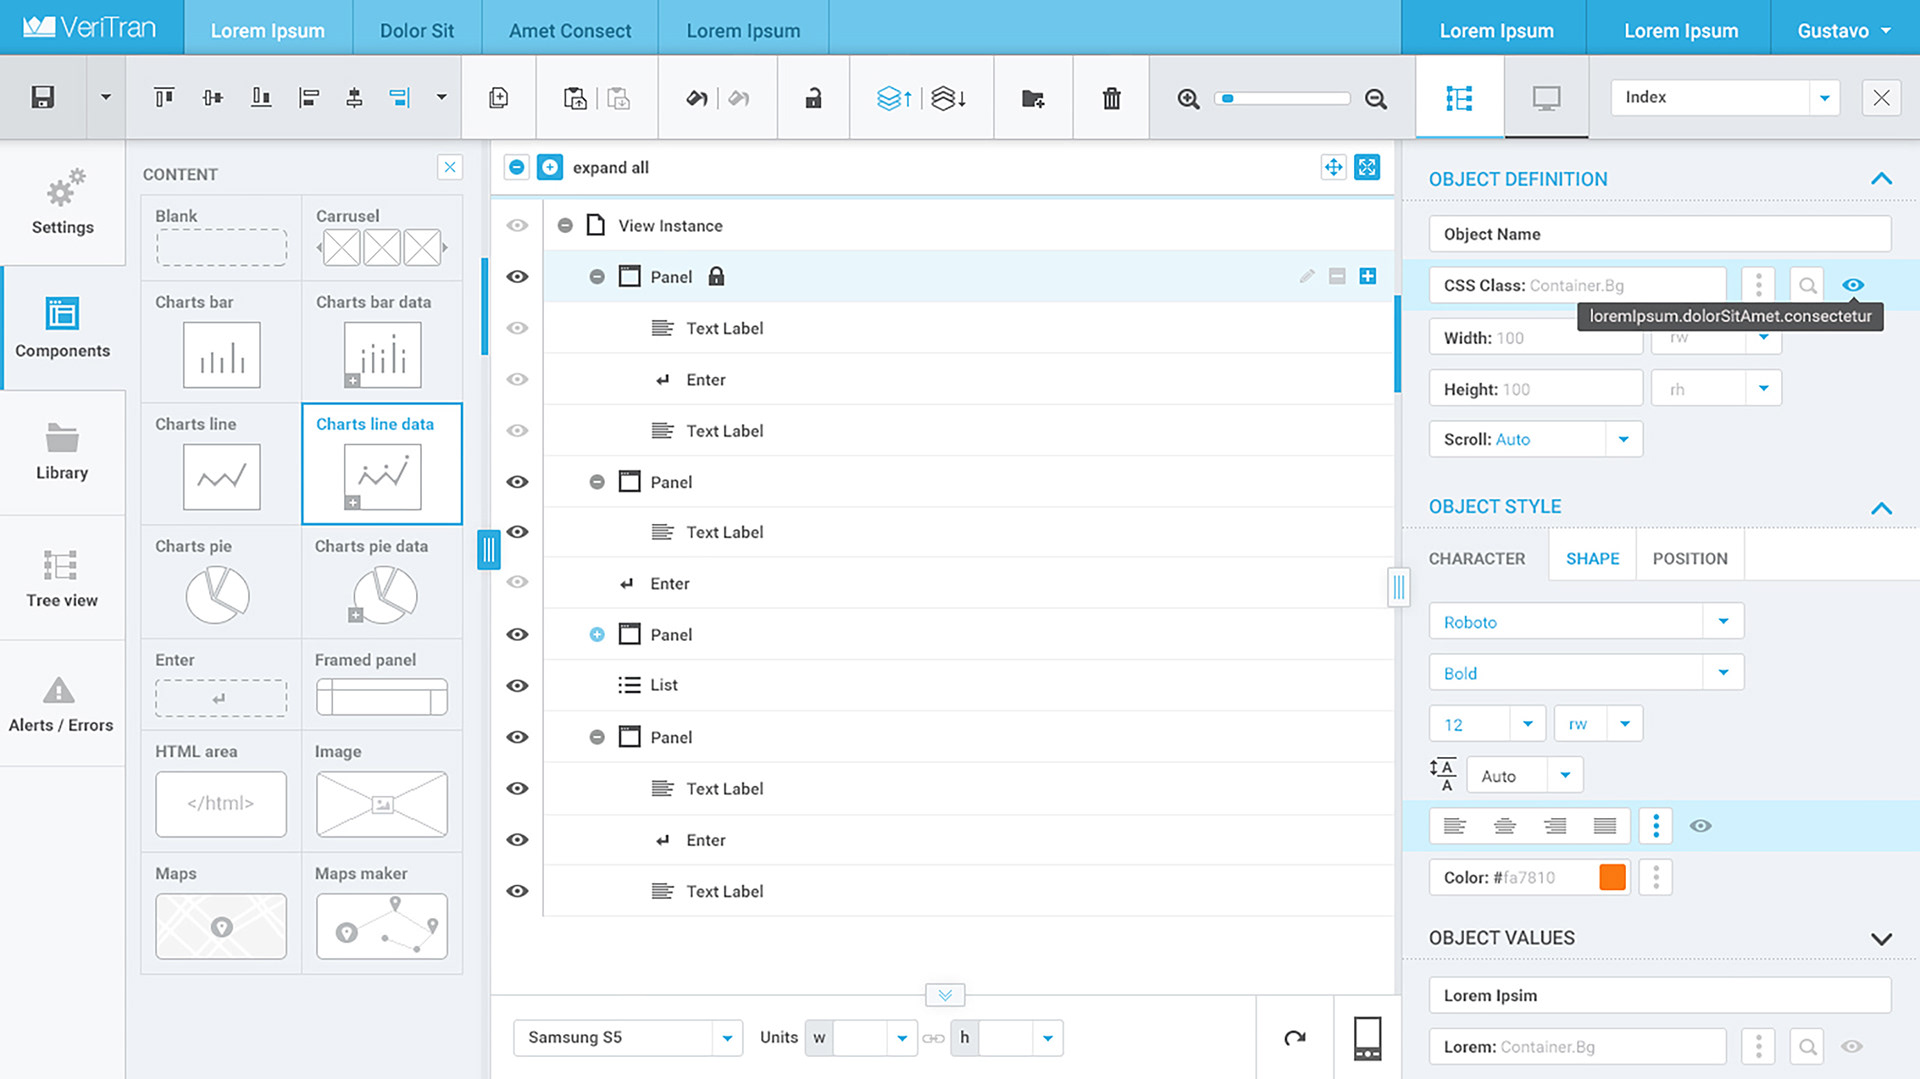Toggle visibility of the collapsed Panel row
The height and width of the screenshot is (1079, 1920).
pos(517,634)
